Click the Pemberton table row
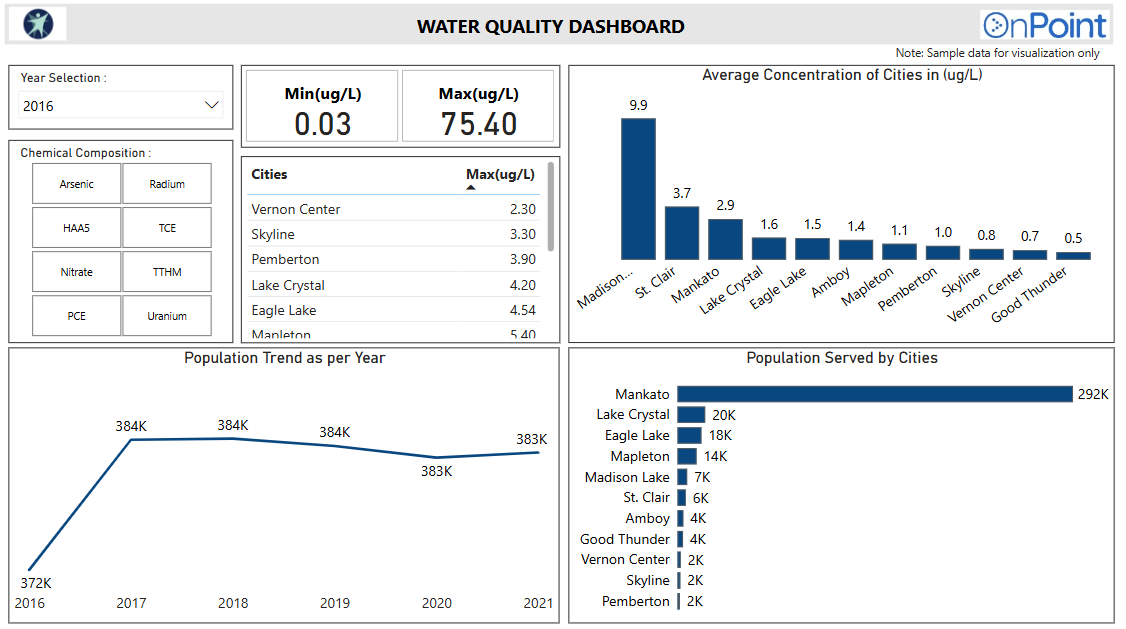 click(394, 259)
